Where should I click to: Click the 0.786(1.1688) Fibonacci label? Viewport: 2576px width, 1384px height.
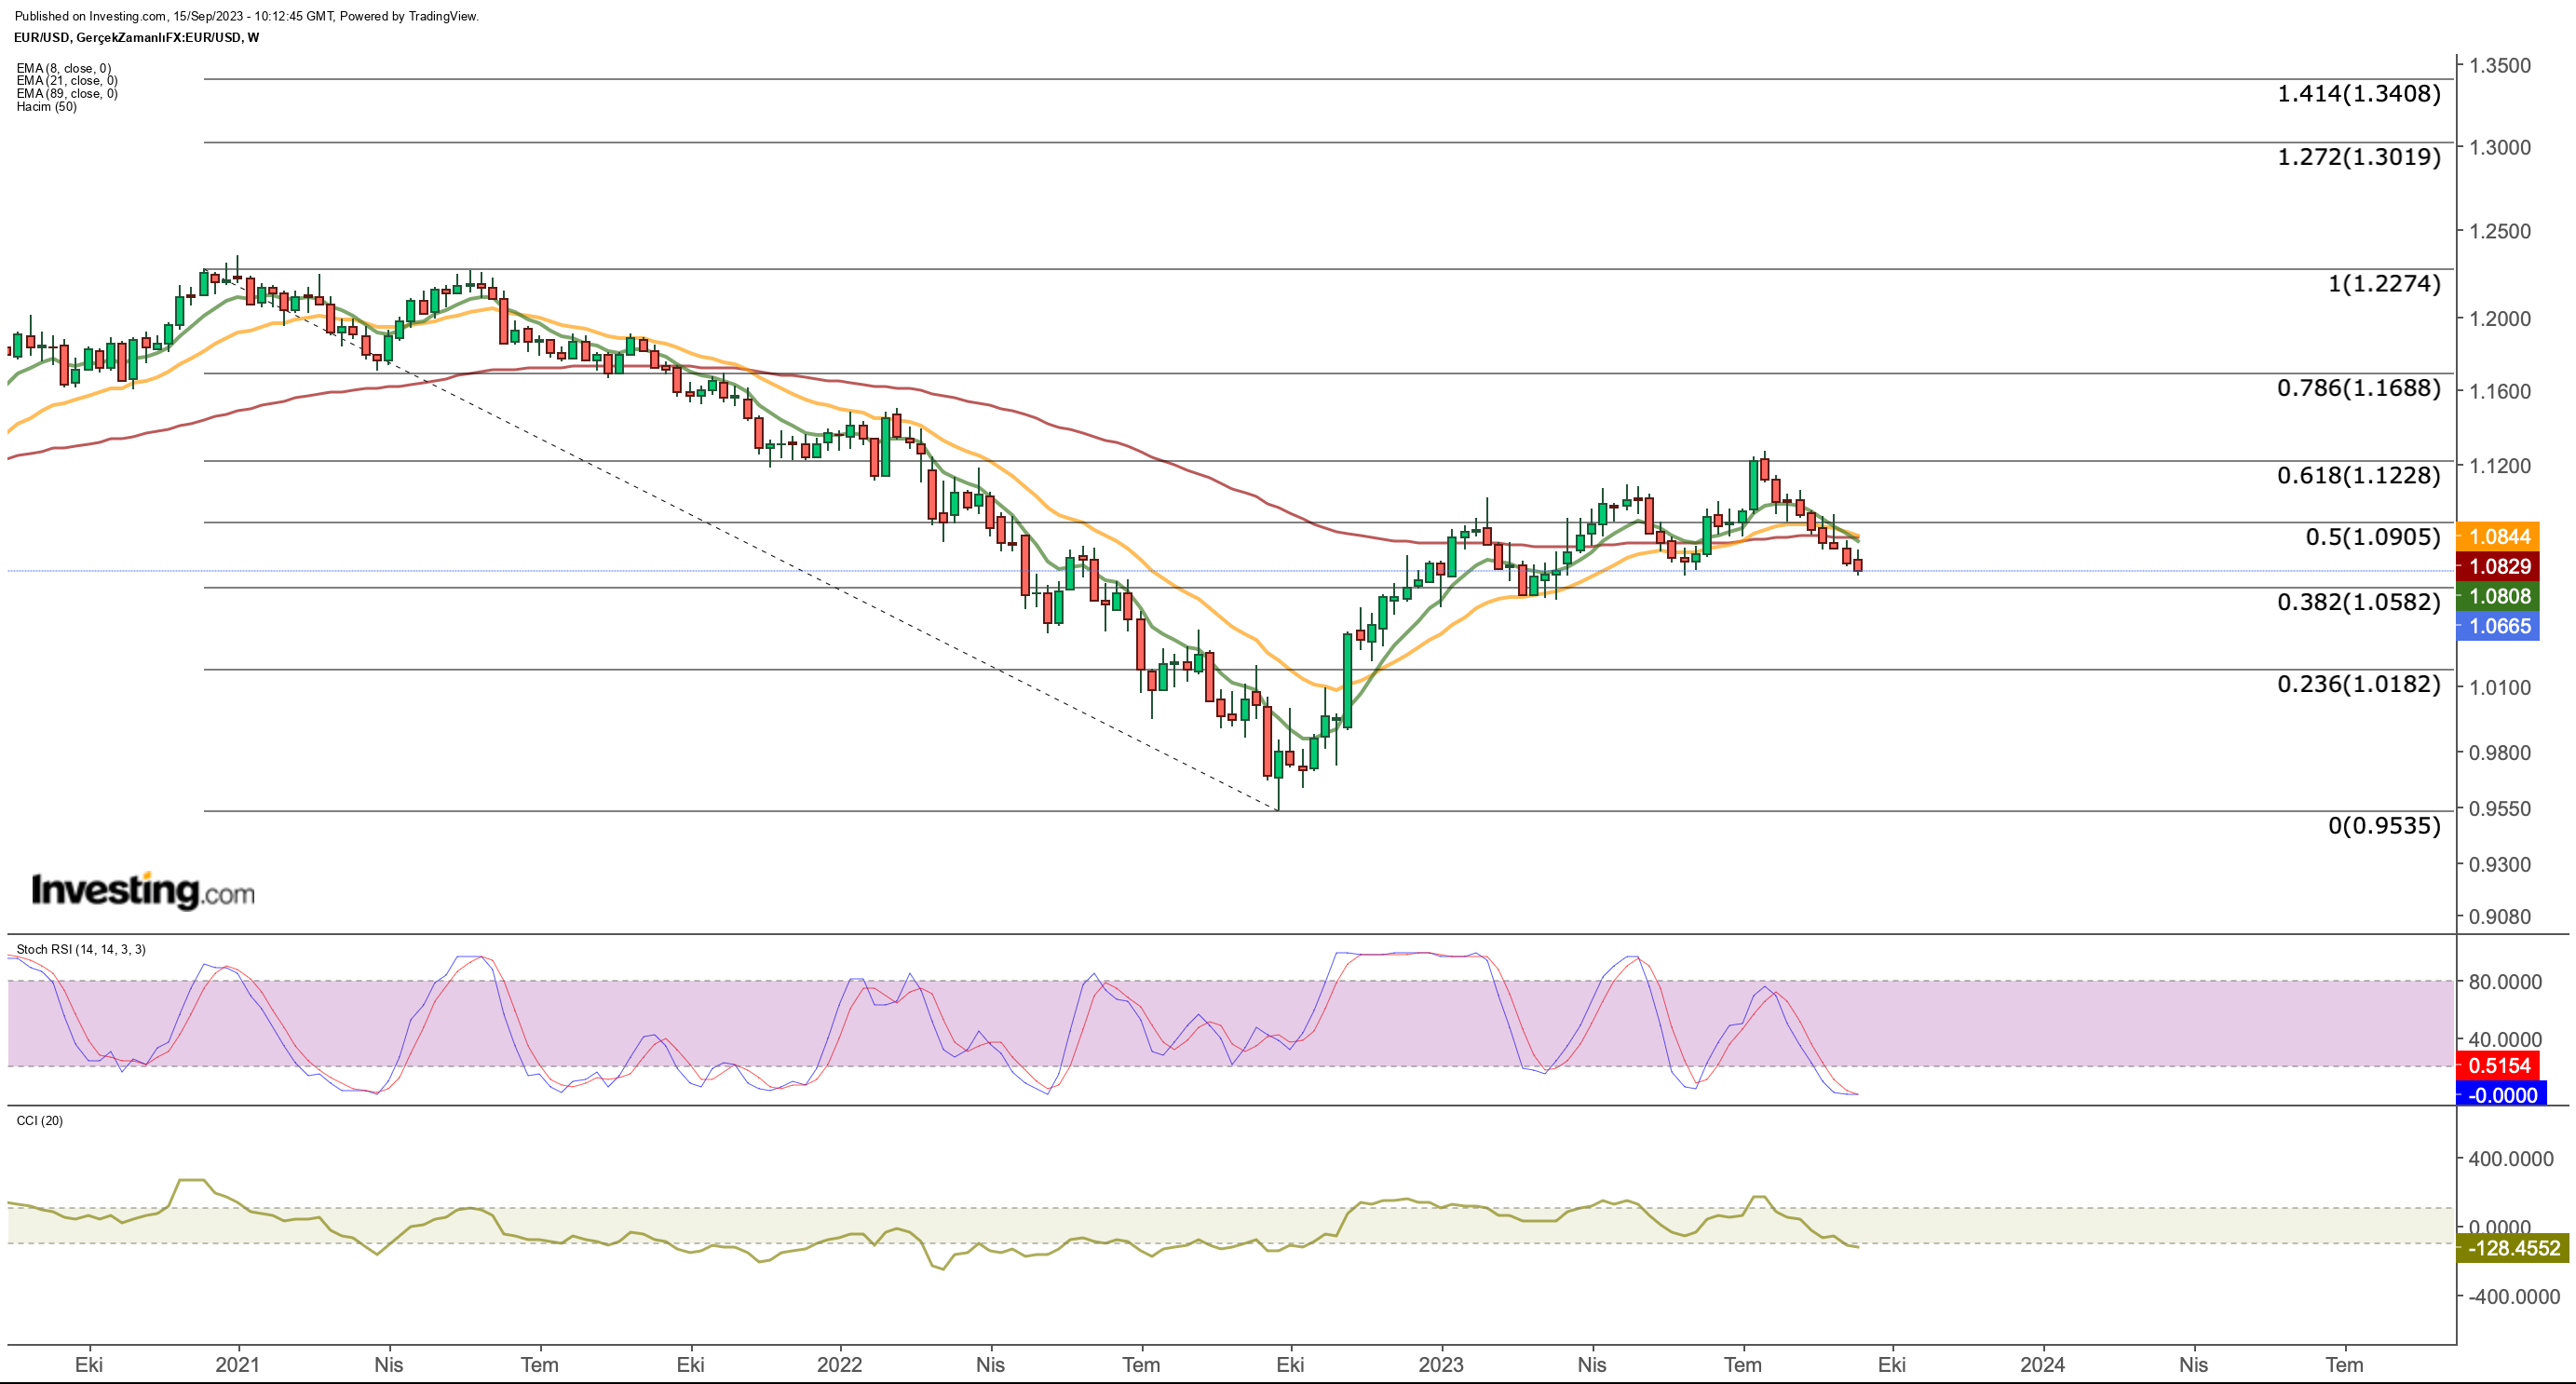coord(2358,388)
